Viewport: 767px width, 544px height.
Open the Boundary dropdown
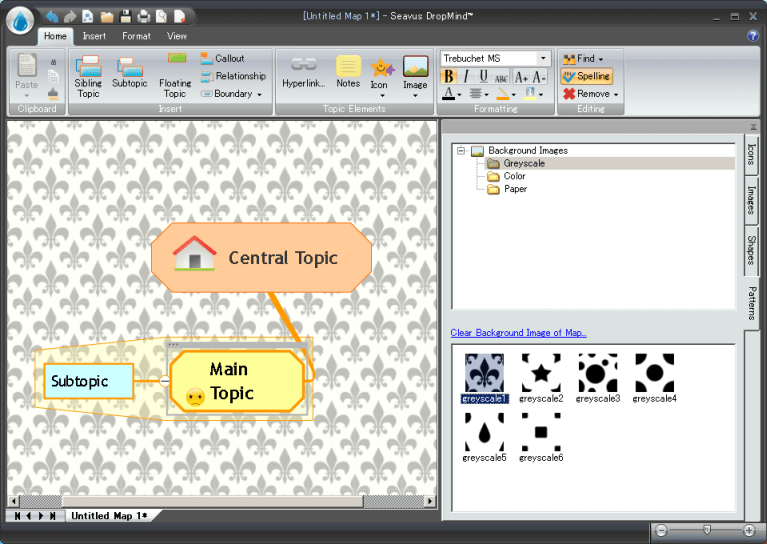(x=232, y=94)
